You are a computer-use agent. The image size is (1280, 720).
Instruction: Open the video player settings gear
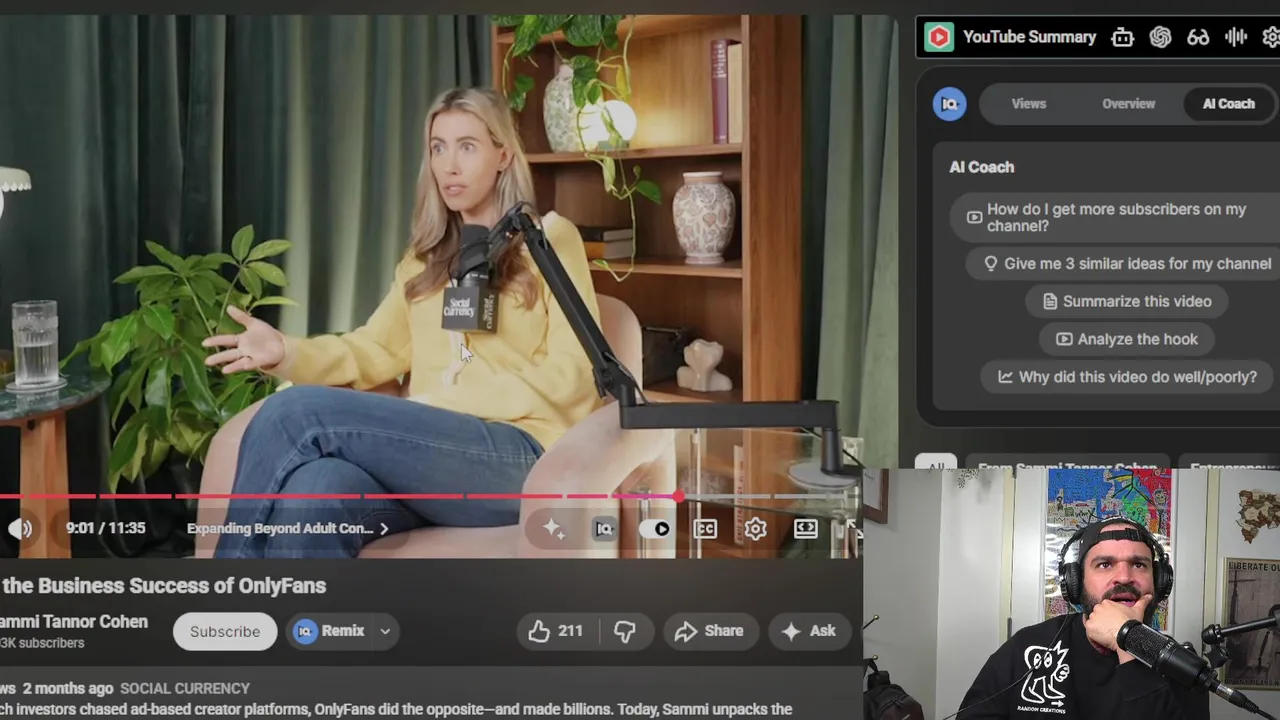[755, 529]
